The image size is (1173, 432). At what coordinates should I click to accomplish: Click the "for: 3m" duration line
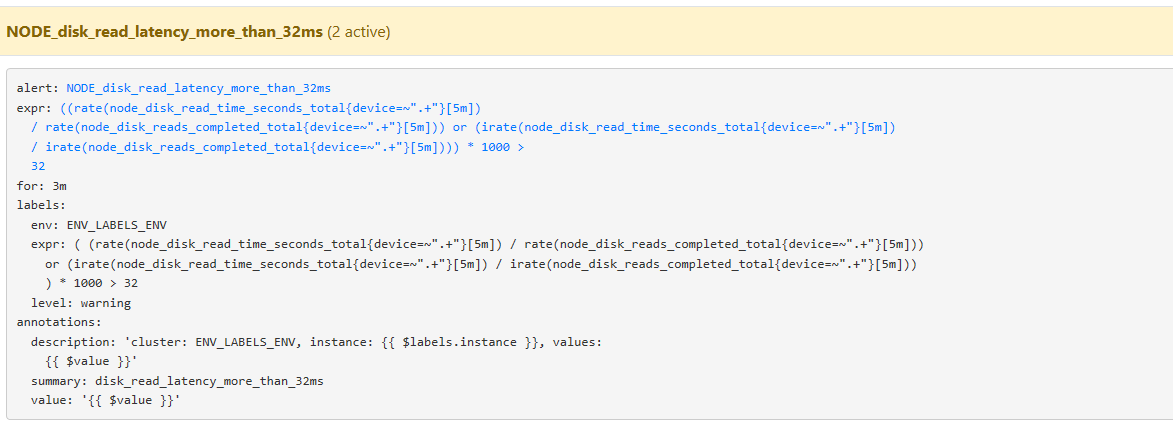[x=42, y=186]
